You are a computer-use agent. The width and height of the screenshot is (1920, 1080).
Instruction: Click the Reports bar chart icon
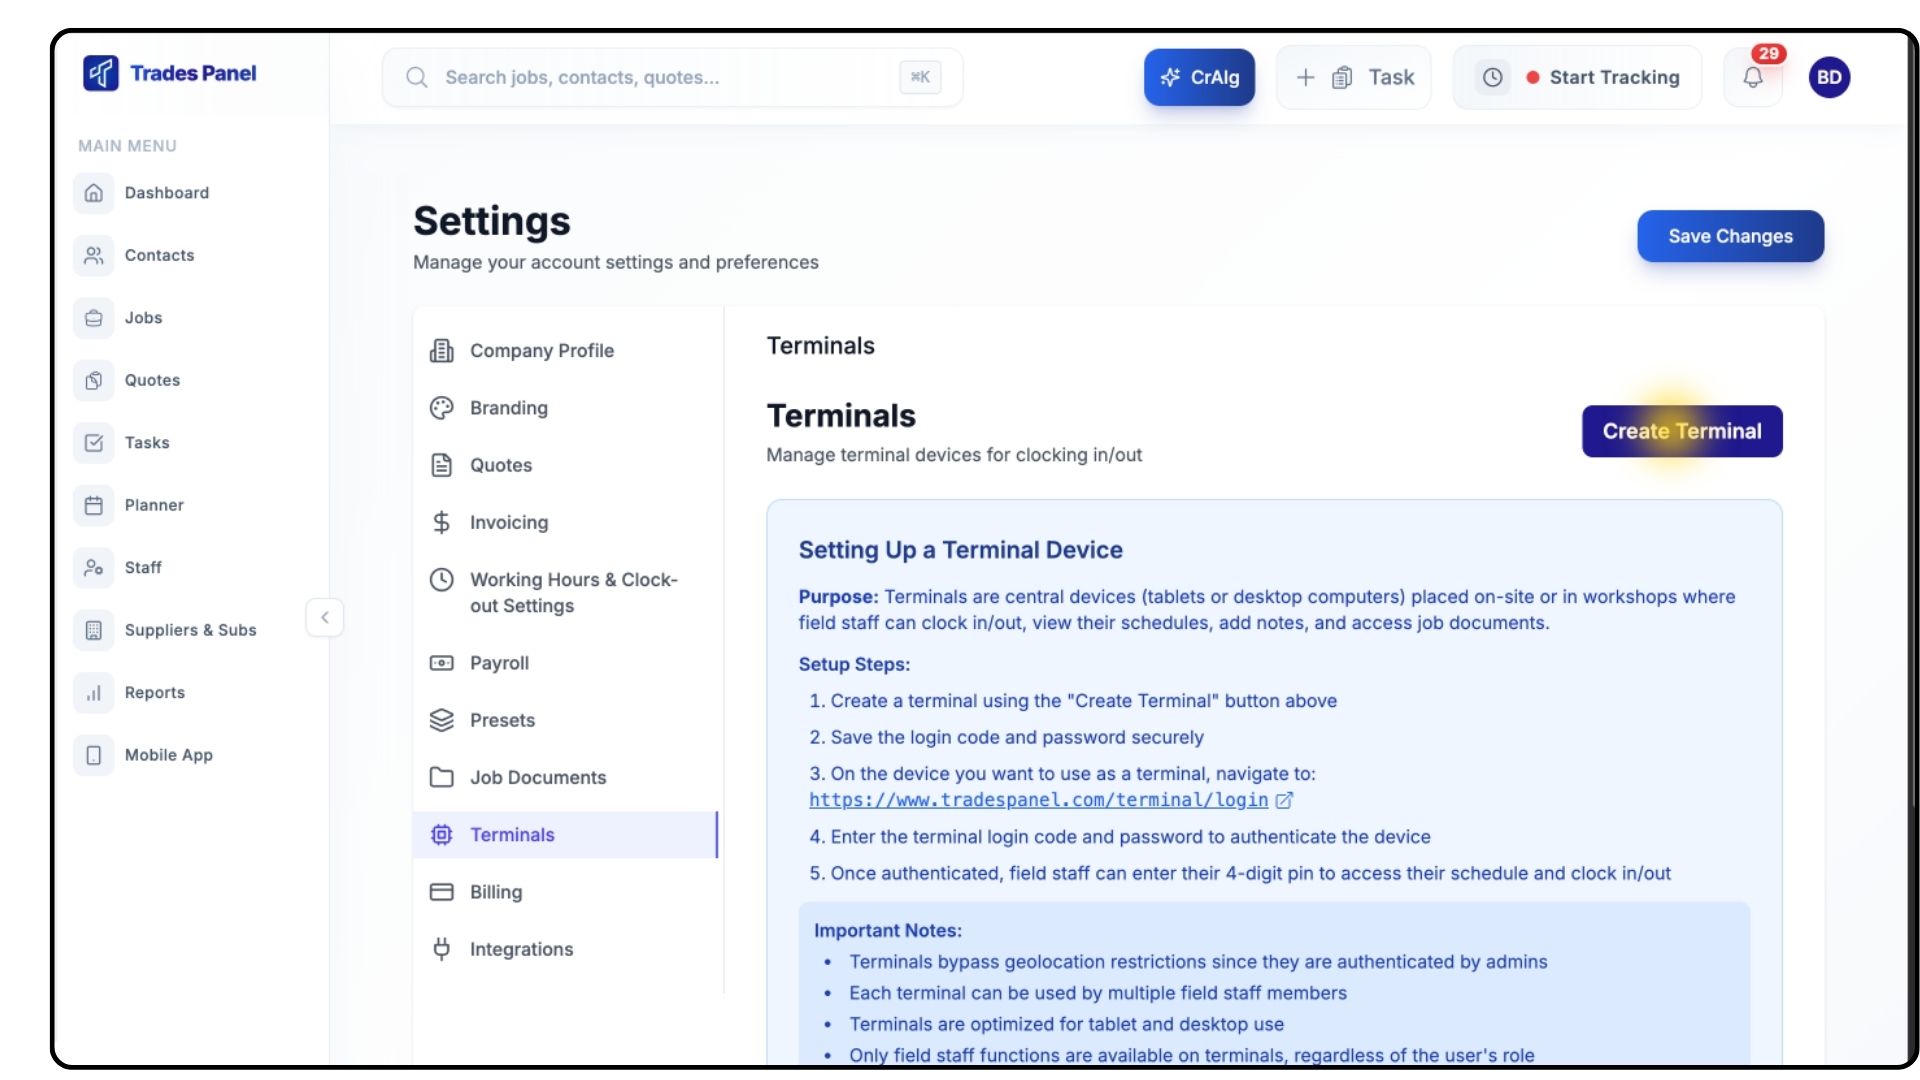click(x=94, y=693)
